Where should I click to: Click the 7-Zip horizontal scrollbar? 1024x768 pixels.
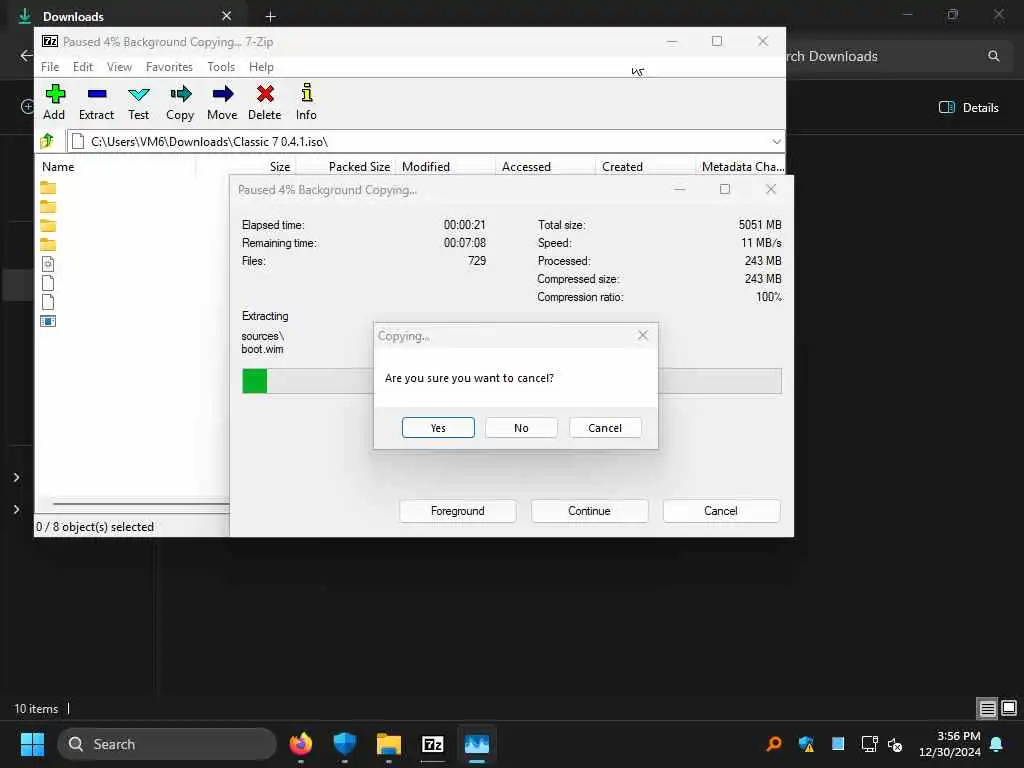click(140, 504)
